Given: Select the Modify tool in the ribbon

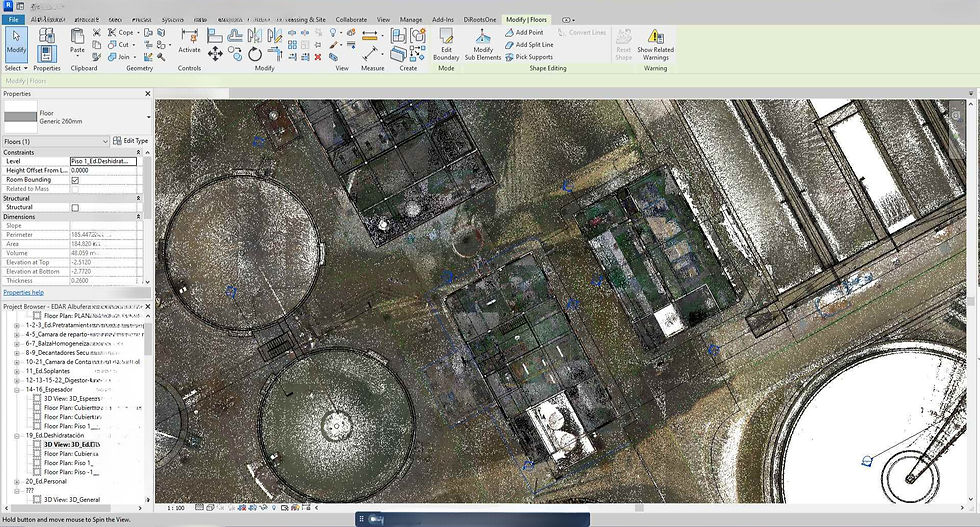Looking at the screenshot, I should coord(16,42).
